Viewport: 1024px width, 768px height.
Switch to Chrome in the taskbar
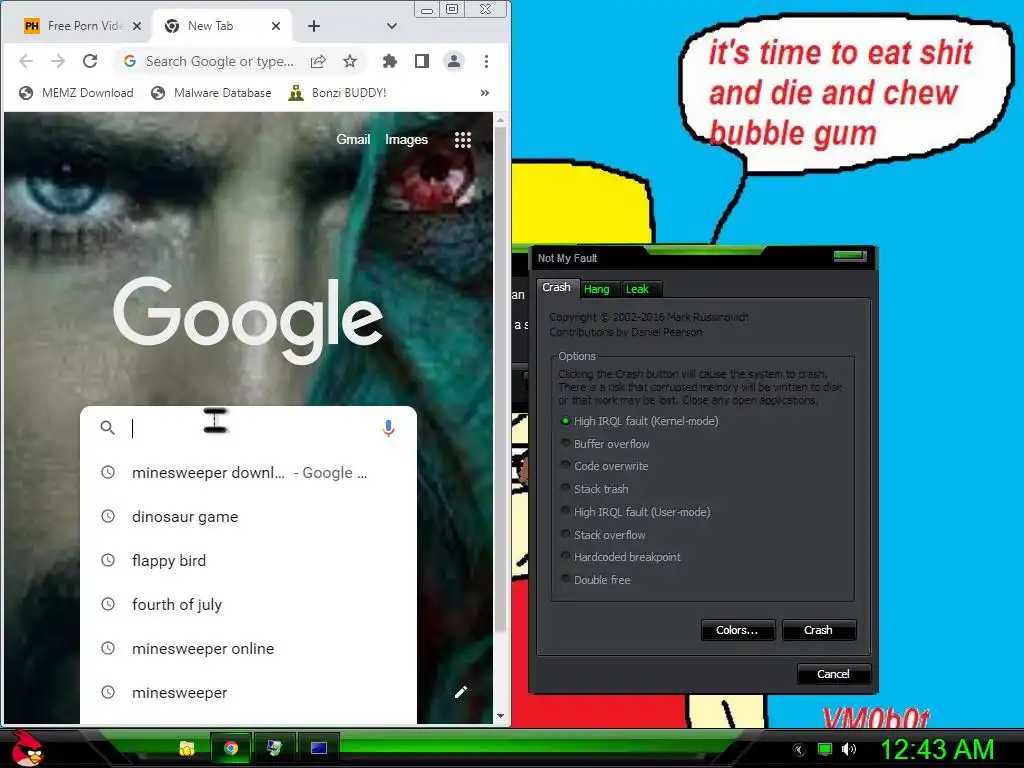click(x=231, y=748)
